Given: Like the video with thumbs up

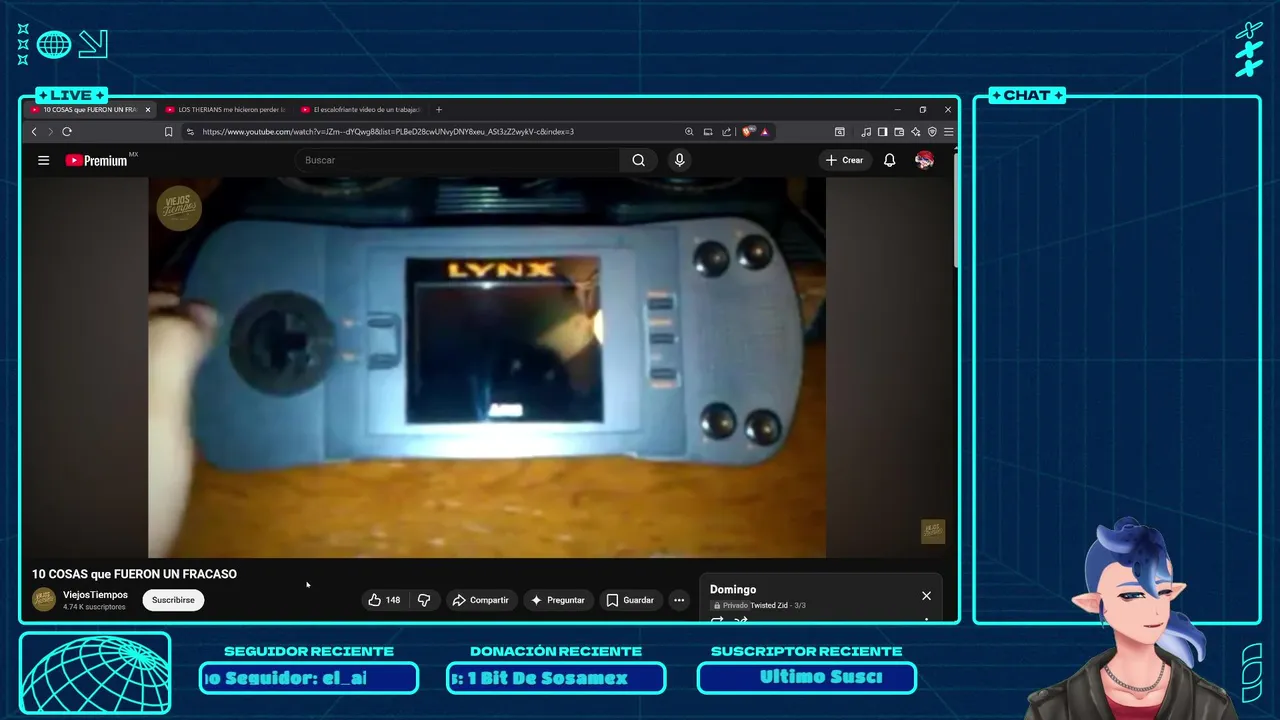Looking at the screenshot, I should tap(384, 600).
